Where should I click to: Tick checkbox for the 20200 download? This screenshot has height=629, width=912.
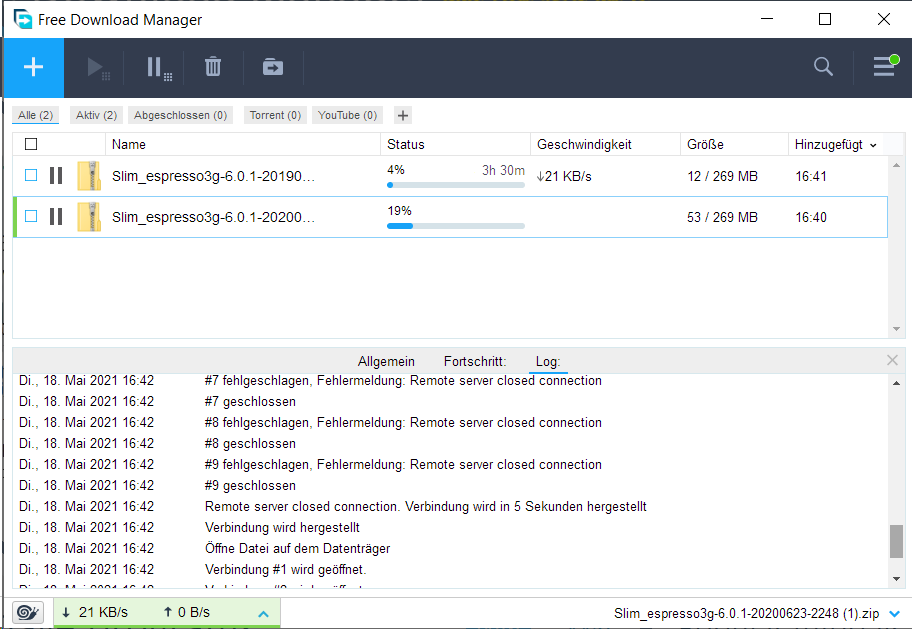pos(31,216)
